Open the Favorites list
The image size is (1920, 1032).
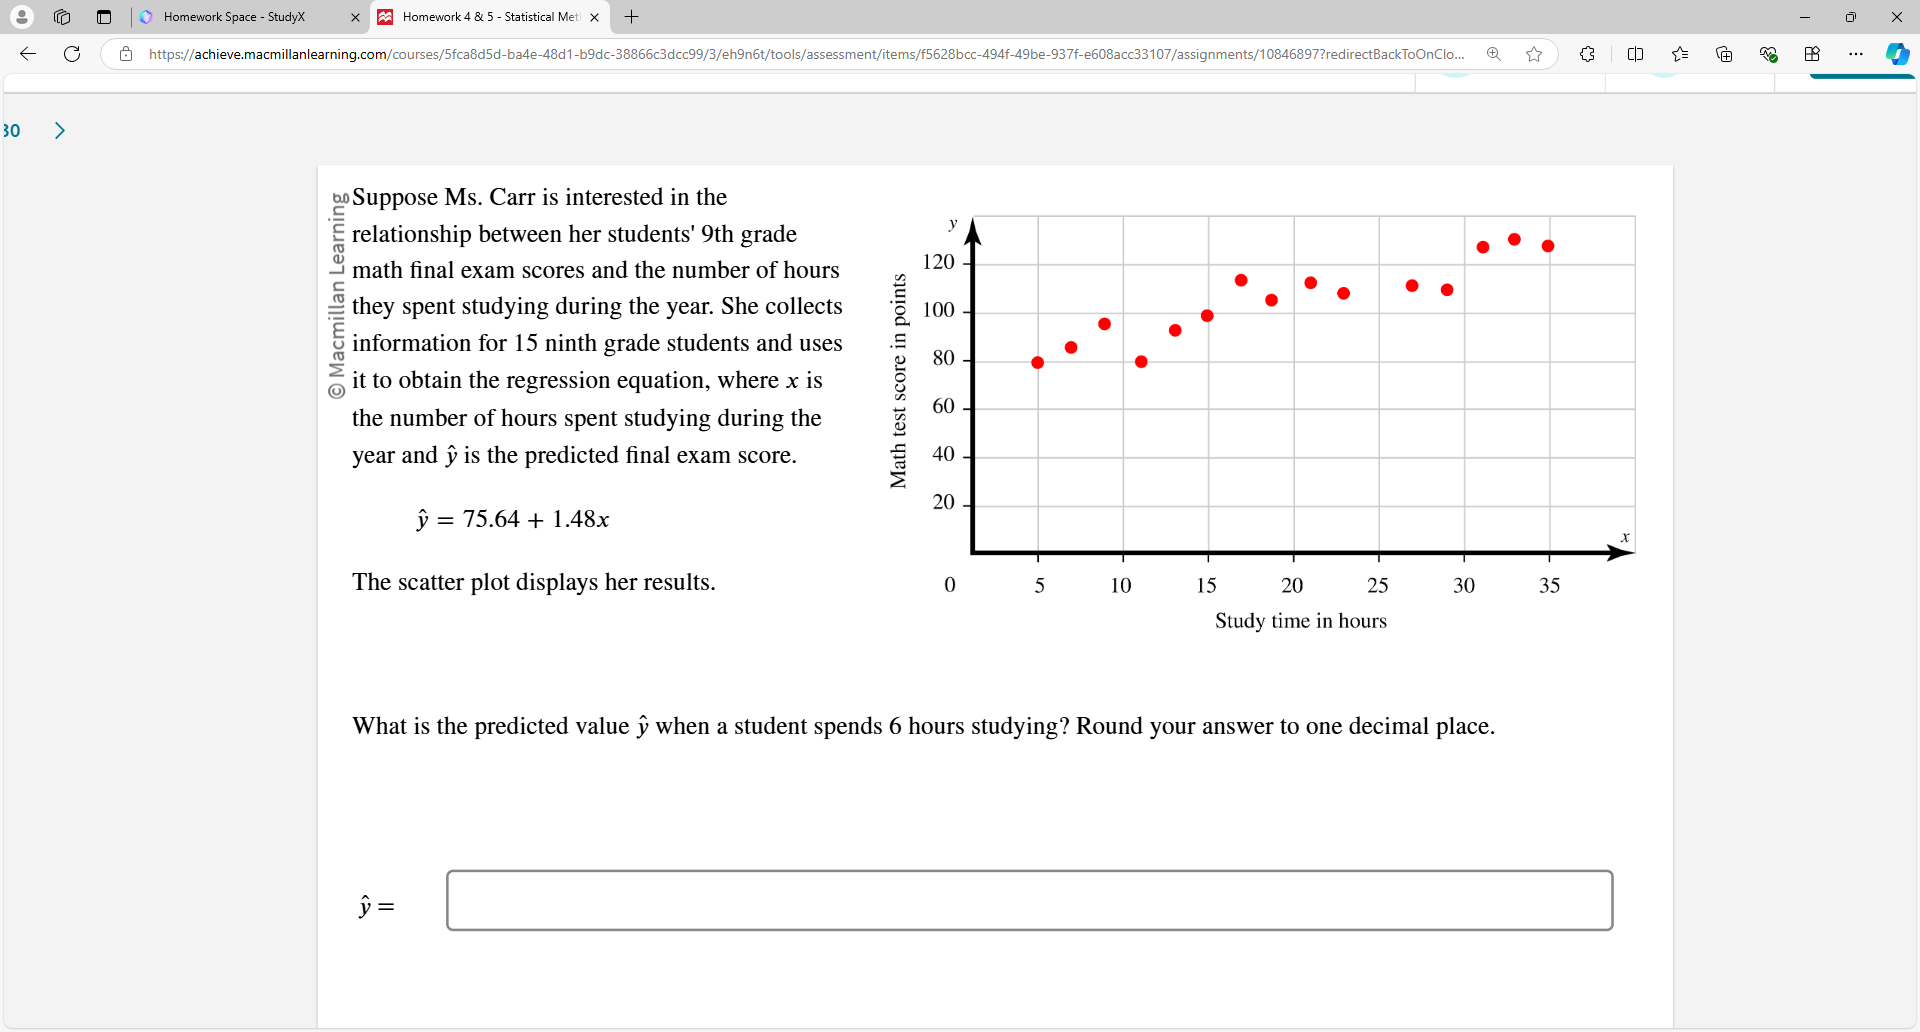(x=1680, y=54)
